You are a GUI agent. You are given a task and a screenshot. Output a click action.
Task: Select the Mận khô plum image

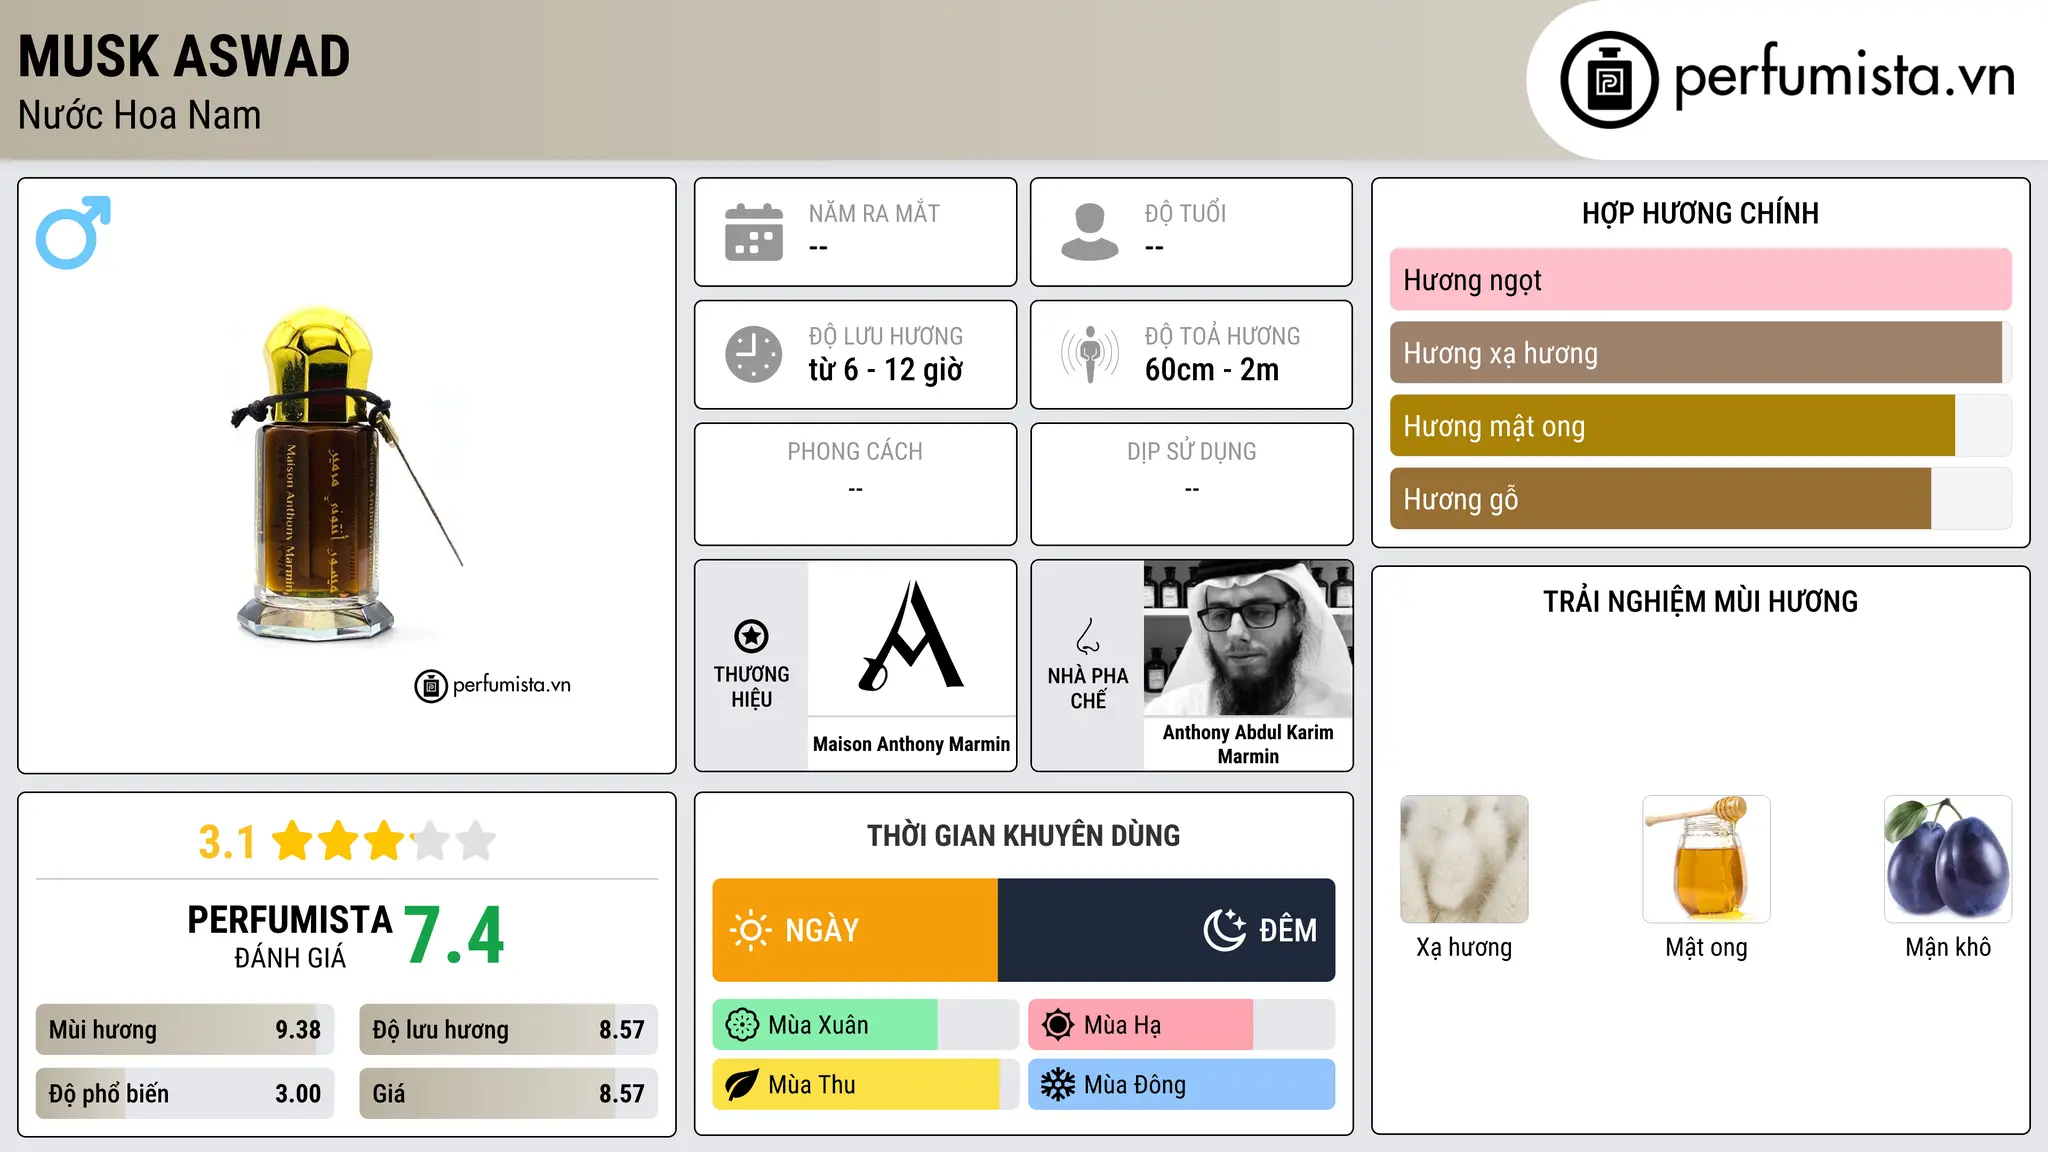(1948, 859)
